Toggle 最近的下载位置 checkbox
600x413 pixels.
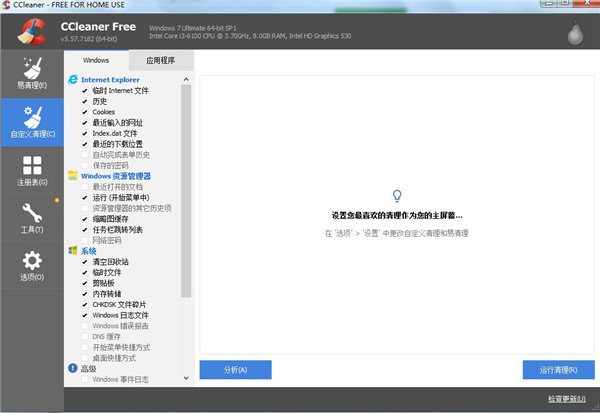click(85, 144)
